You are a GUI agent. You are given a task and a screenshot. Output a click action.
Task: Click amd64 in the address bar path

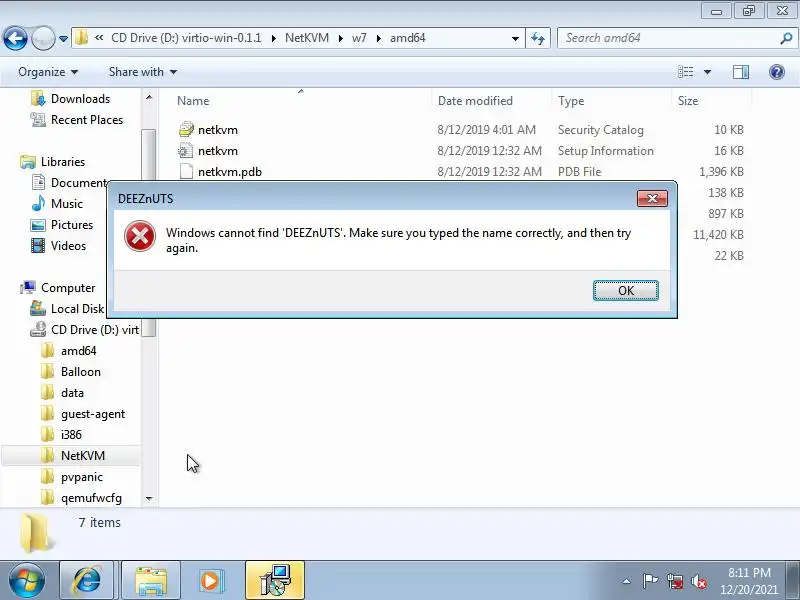click(407, 38)
